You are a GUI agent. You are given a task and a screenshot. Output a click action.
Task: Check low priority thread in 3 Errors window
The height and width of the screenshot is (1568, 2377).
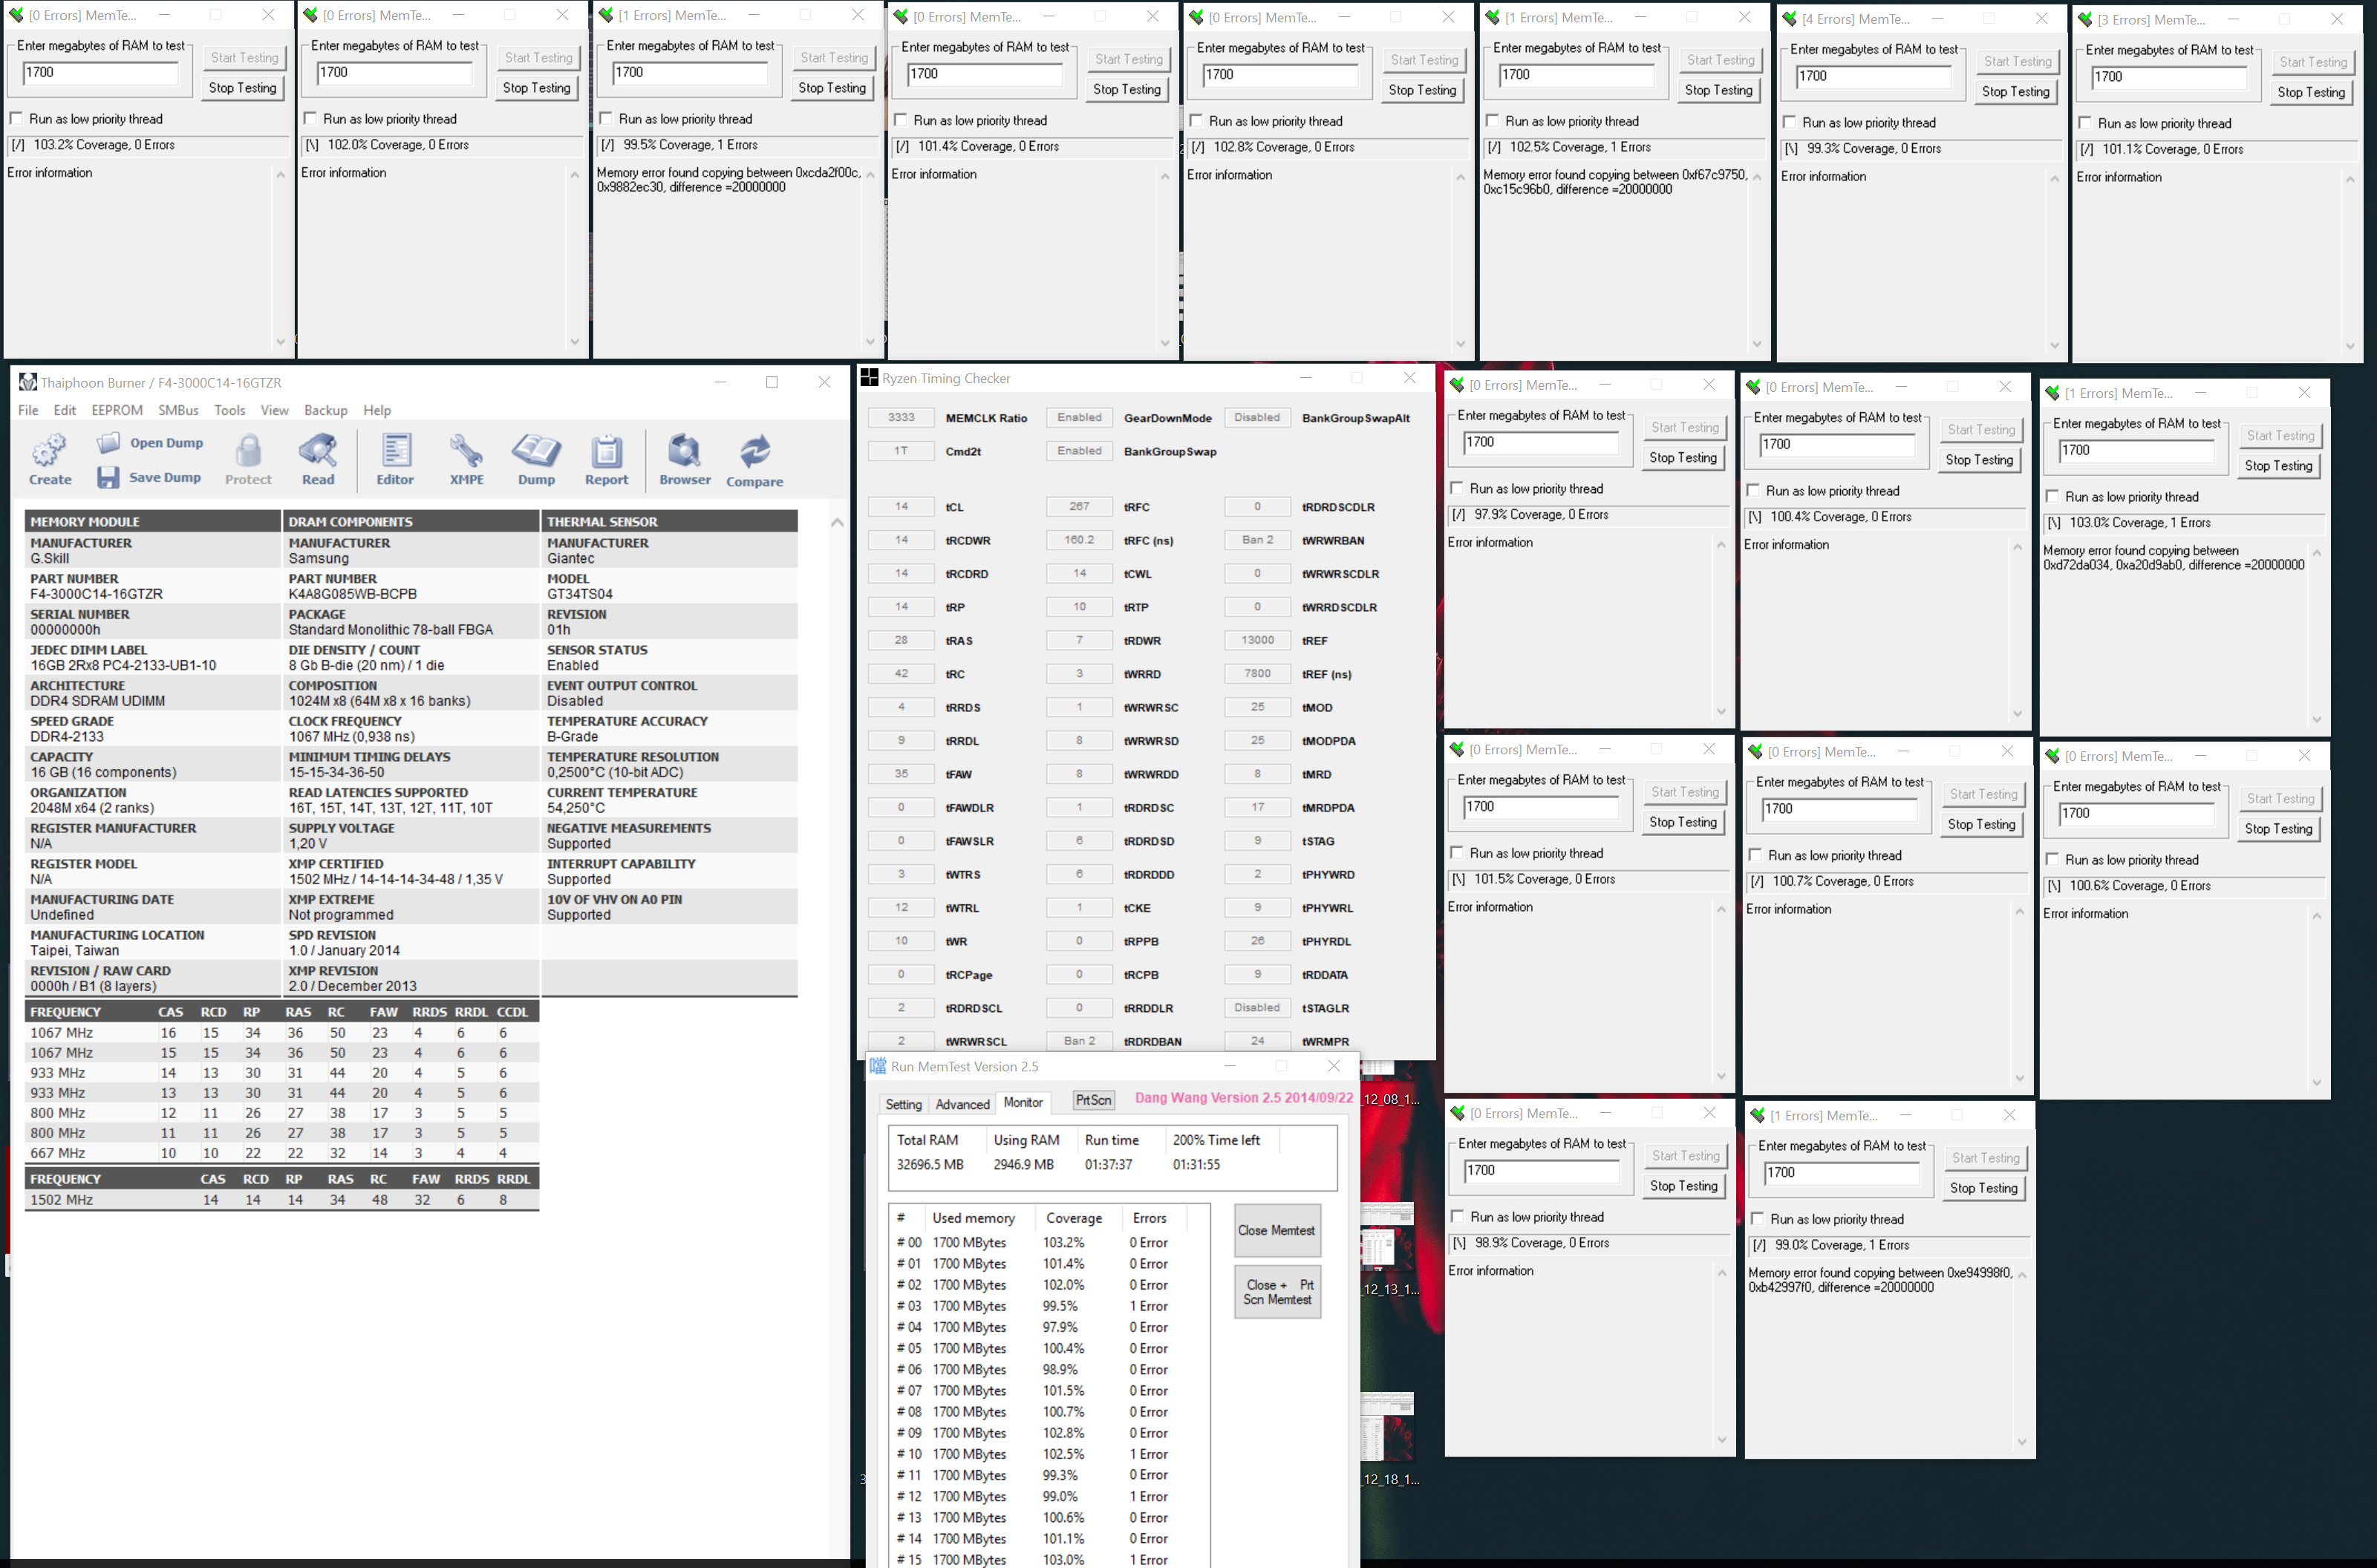(x=2085, y=124)
